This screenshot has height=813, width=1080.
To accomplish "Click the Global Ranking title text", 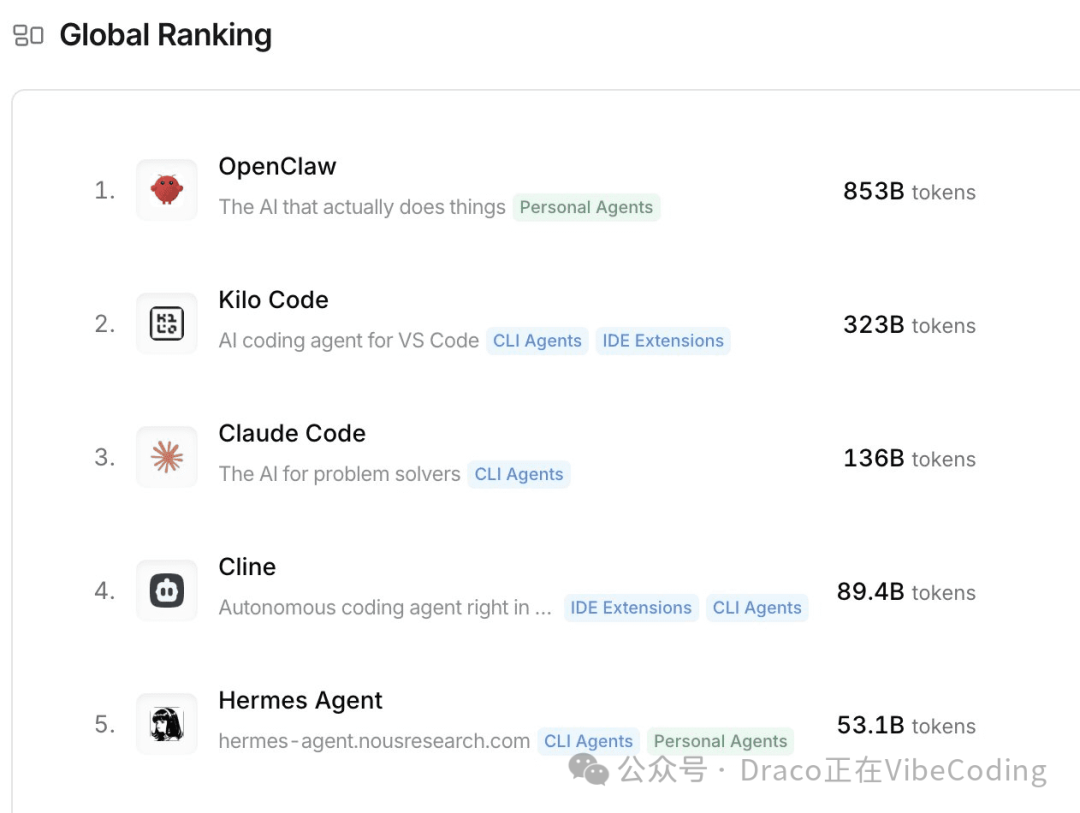I will 166,35.
